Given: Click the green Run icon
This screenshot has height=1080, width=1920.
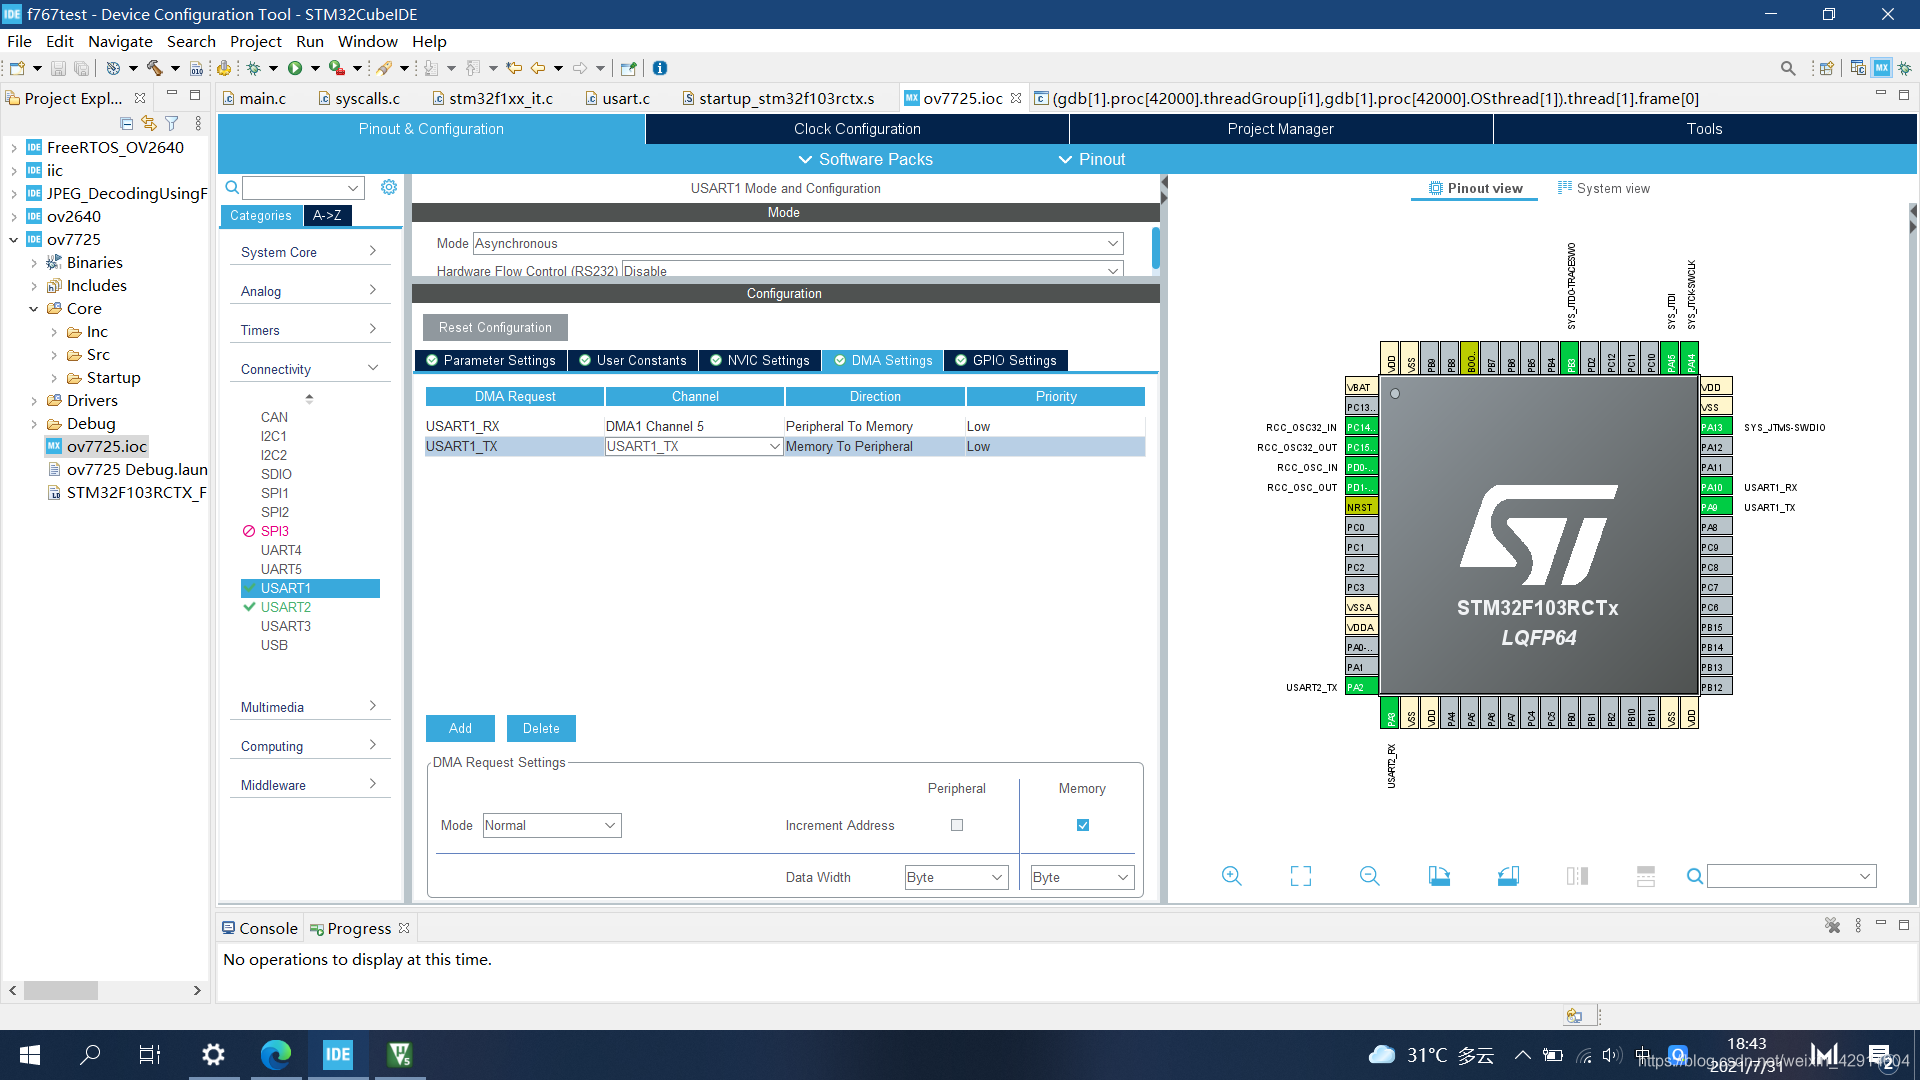Looking at the screenshot, I should click(x=295, y=68).
